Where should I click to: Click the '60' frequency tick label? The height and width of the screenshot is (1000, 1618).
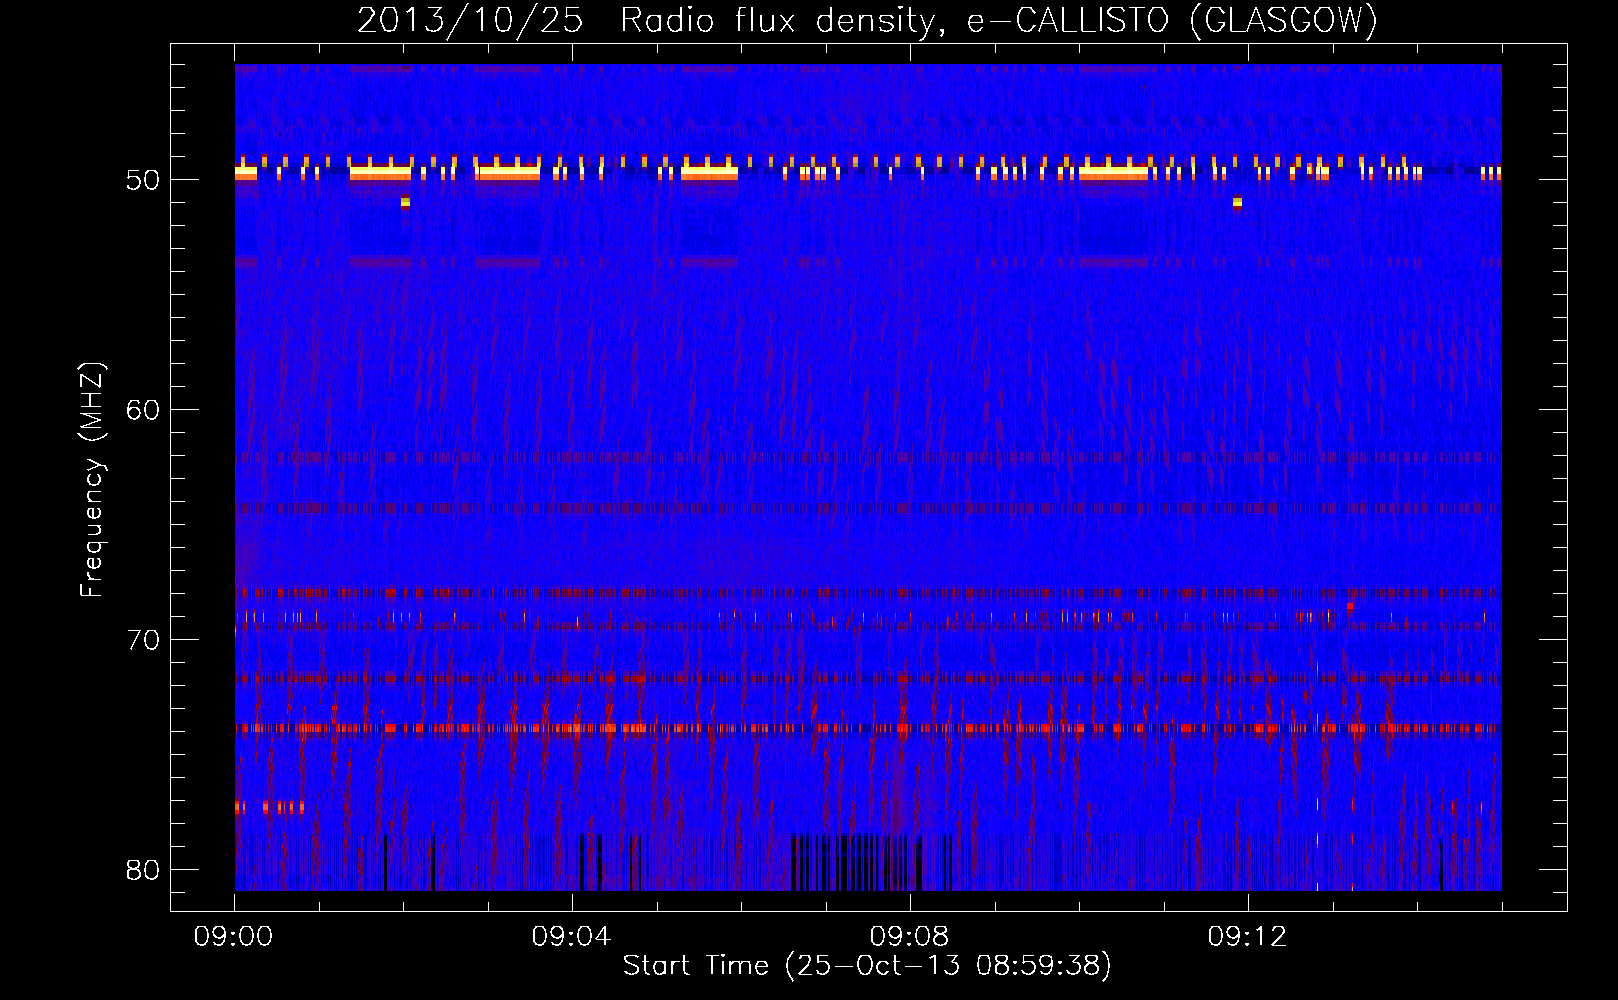143,410
